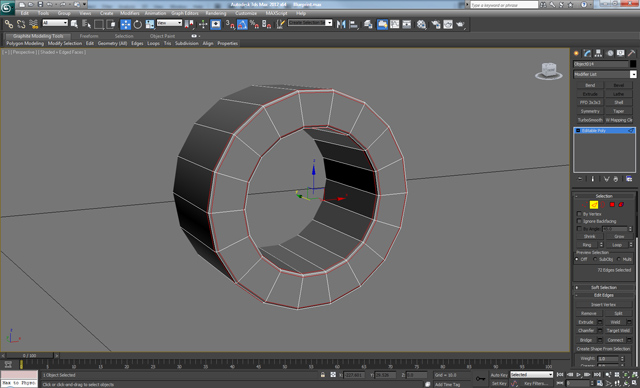Image resolution: width=640 pixels, height=388 pixels.
Task: Select the Move transform tool
Action: [x=125, y=24]
